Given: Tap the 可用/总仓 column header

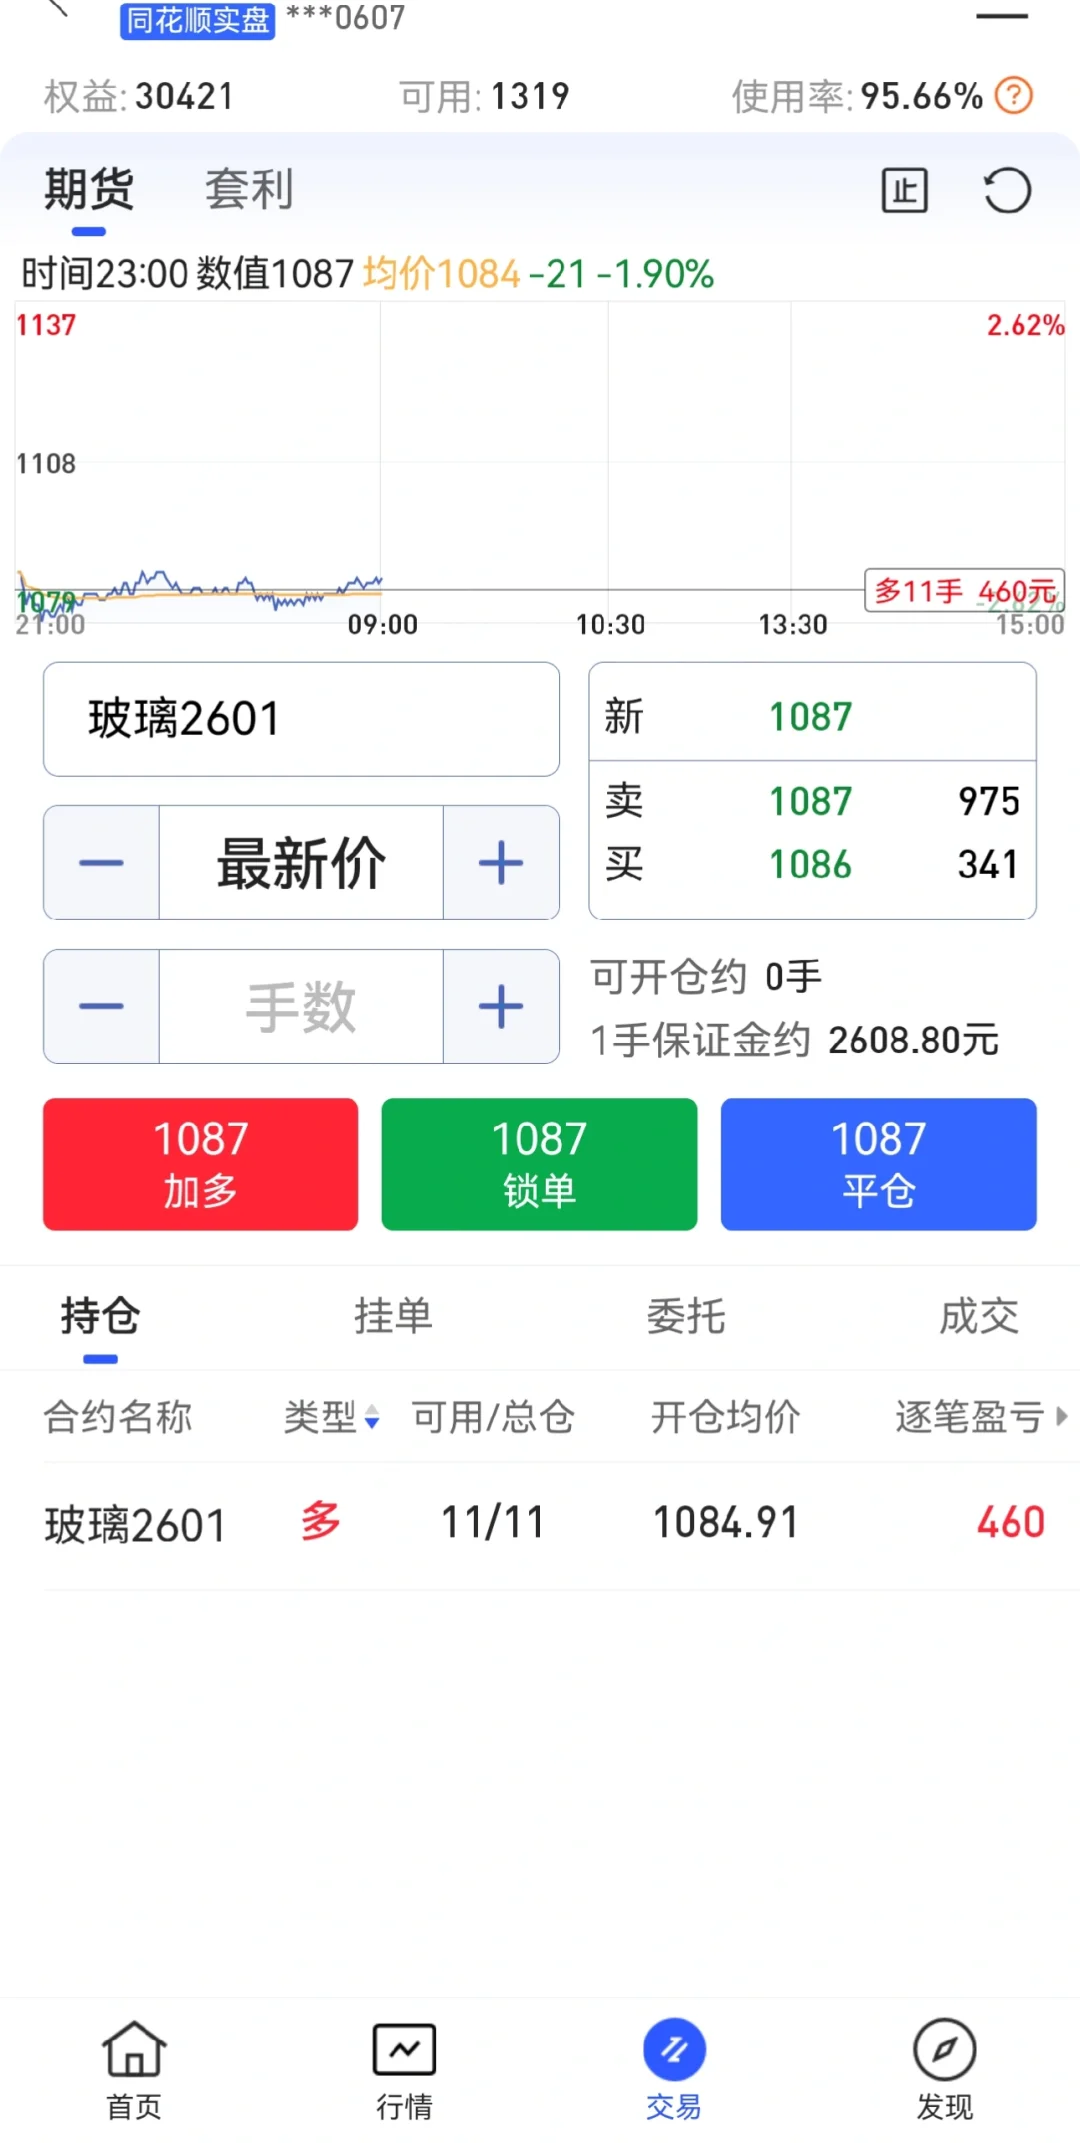Looking at the screenshot, I should (493, 1417).
